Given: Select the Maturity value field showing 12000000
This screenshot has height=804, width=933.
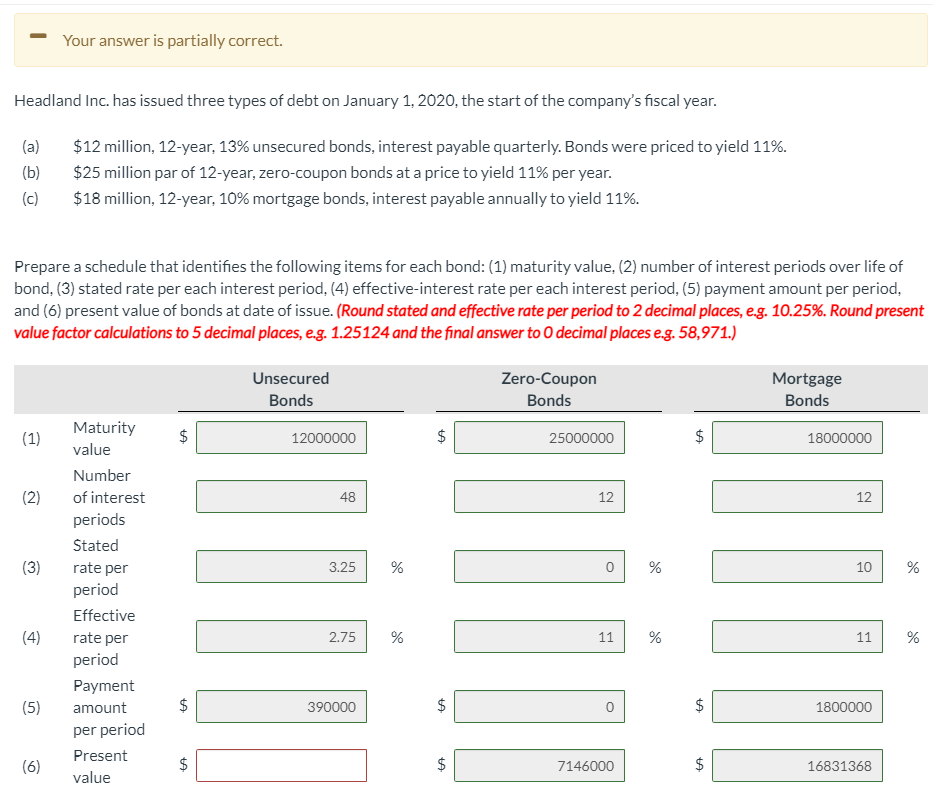Looking at the screenshot, I should tap(281, 437).
